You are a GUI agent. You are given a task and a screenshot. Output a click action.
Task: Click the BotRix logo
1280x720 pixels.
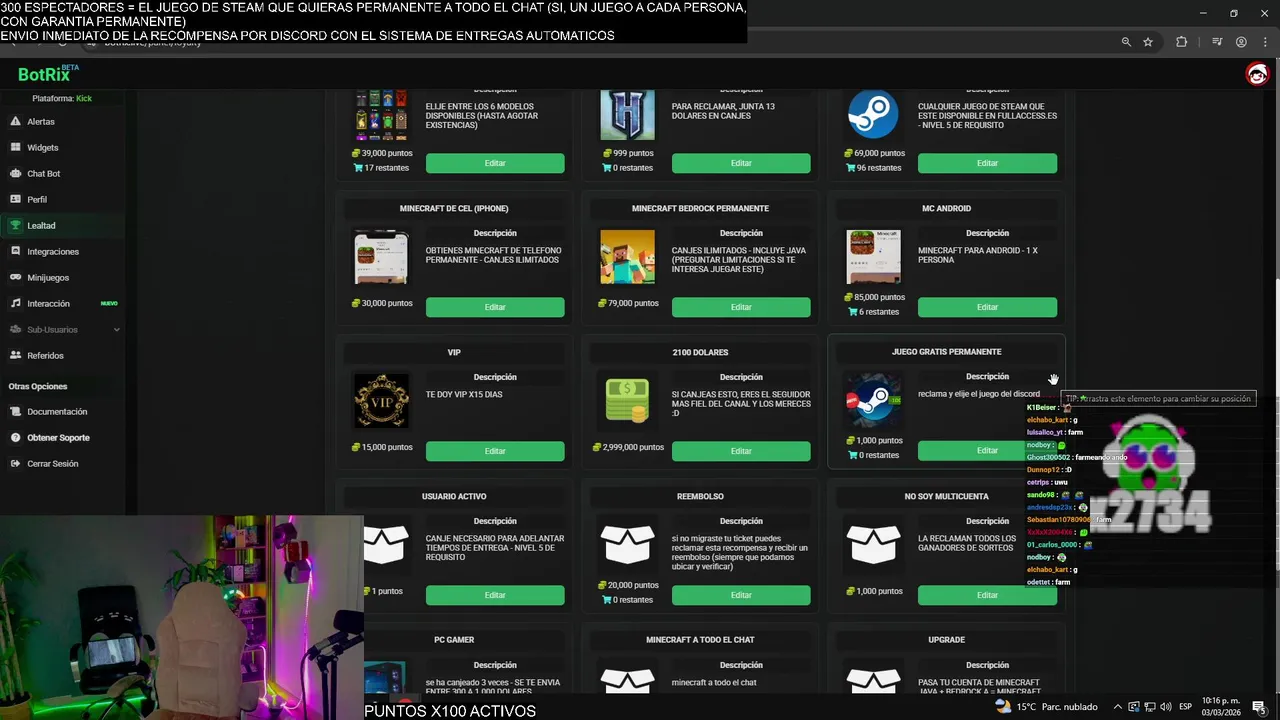48,74
